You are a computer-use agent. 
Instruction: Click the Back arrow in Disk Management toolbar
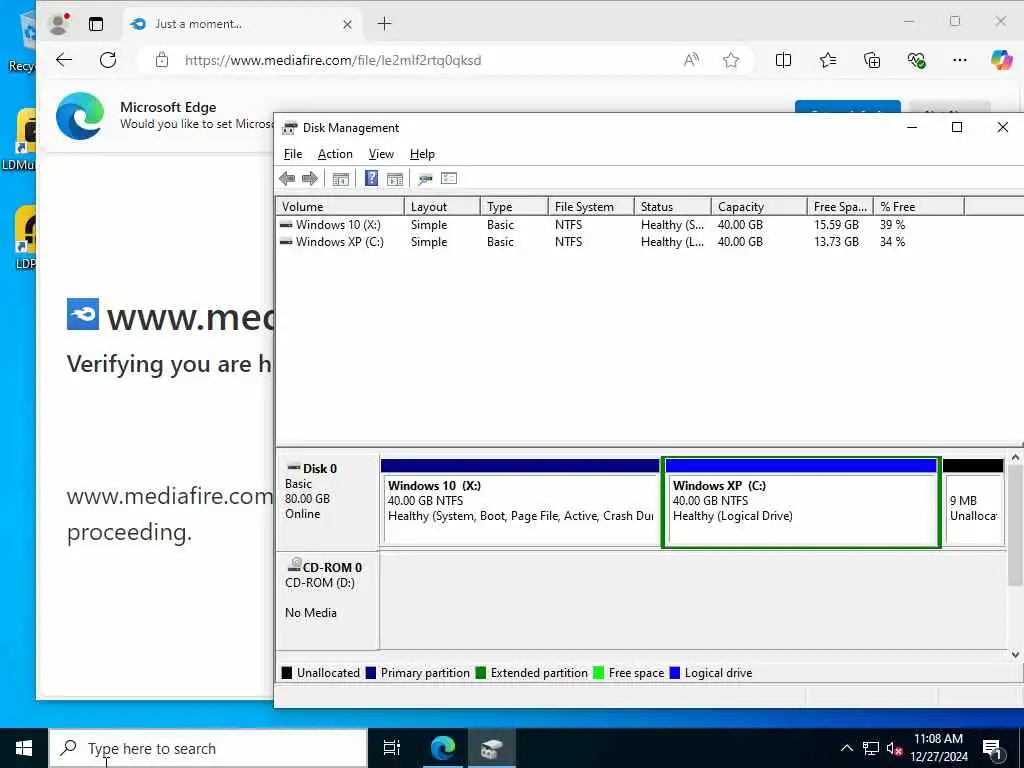[x=287, y=178]
